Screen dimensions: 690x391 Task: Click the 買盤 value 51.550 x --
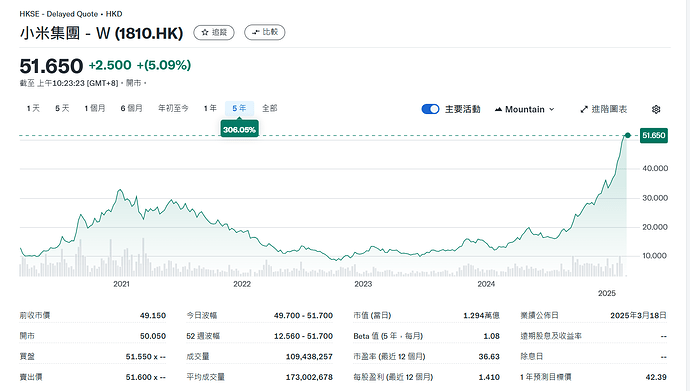pos(146,357)
